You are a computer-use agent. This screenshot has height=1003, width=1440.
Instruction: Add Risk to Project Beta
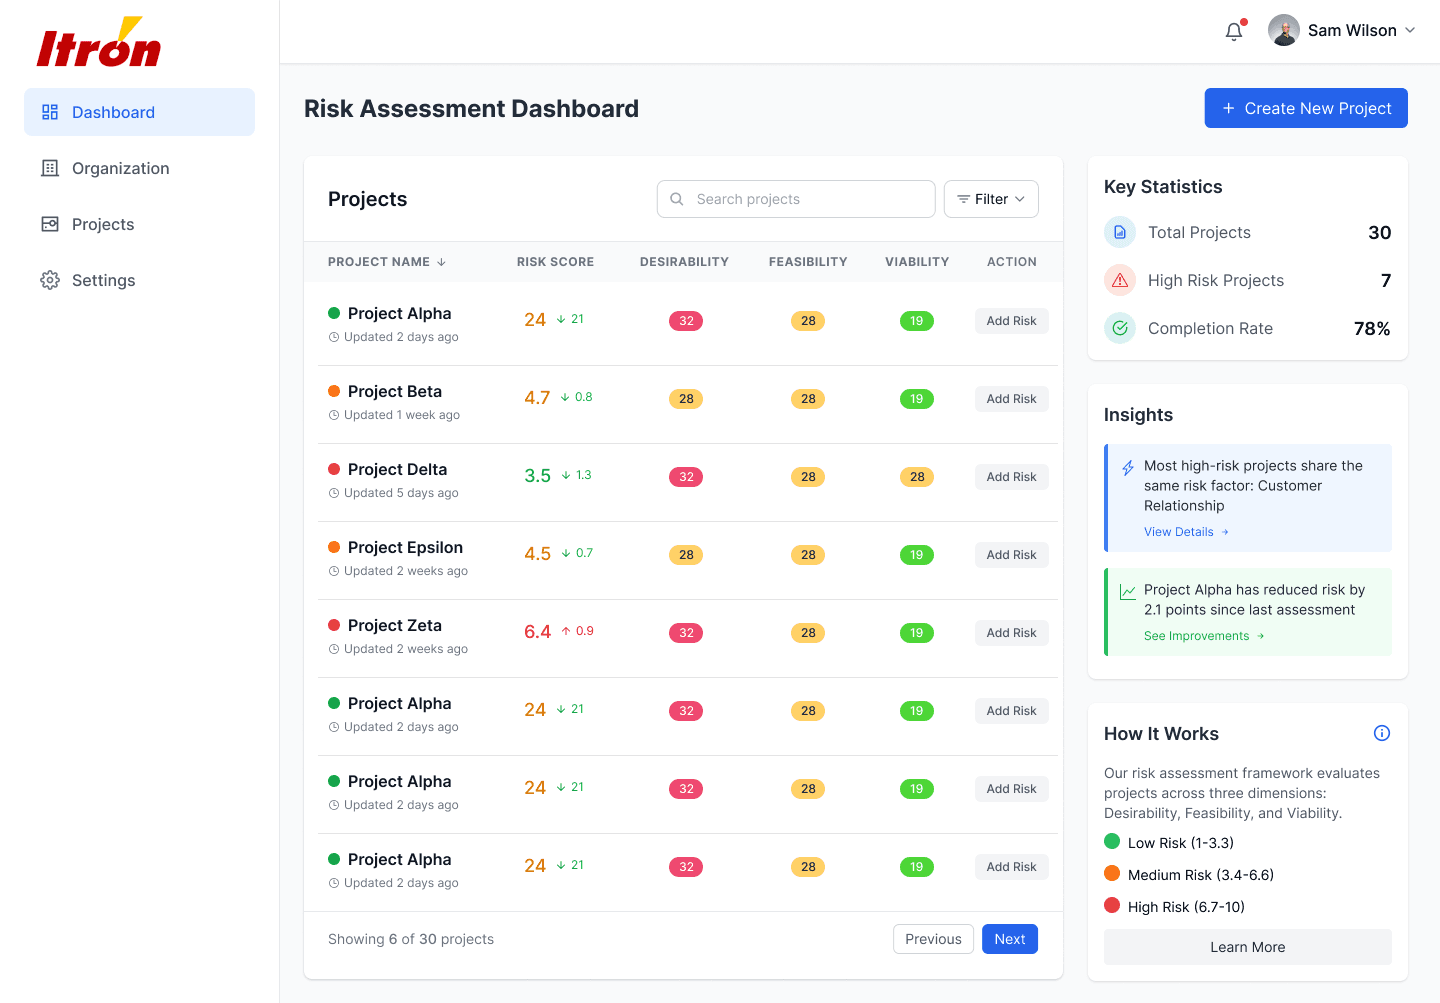tap(1011, 399)
